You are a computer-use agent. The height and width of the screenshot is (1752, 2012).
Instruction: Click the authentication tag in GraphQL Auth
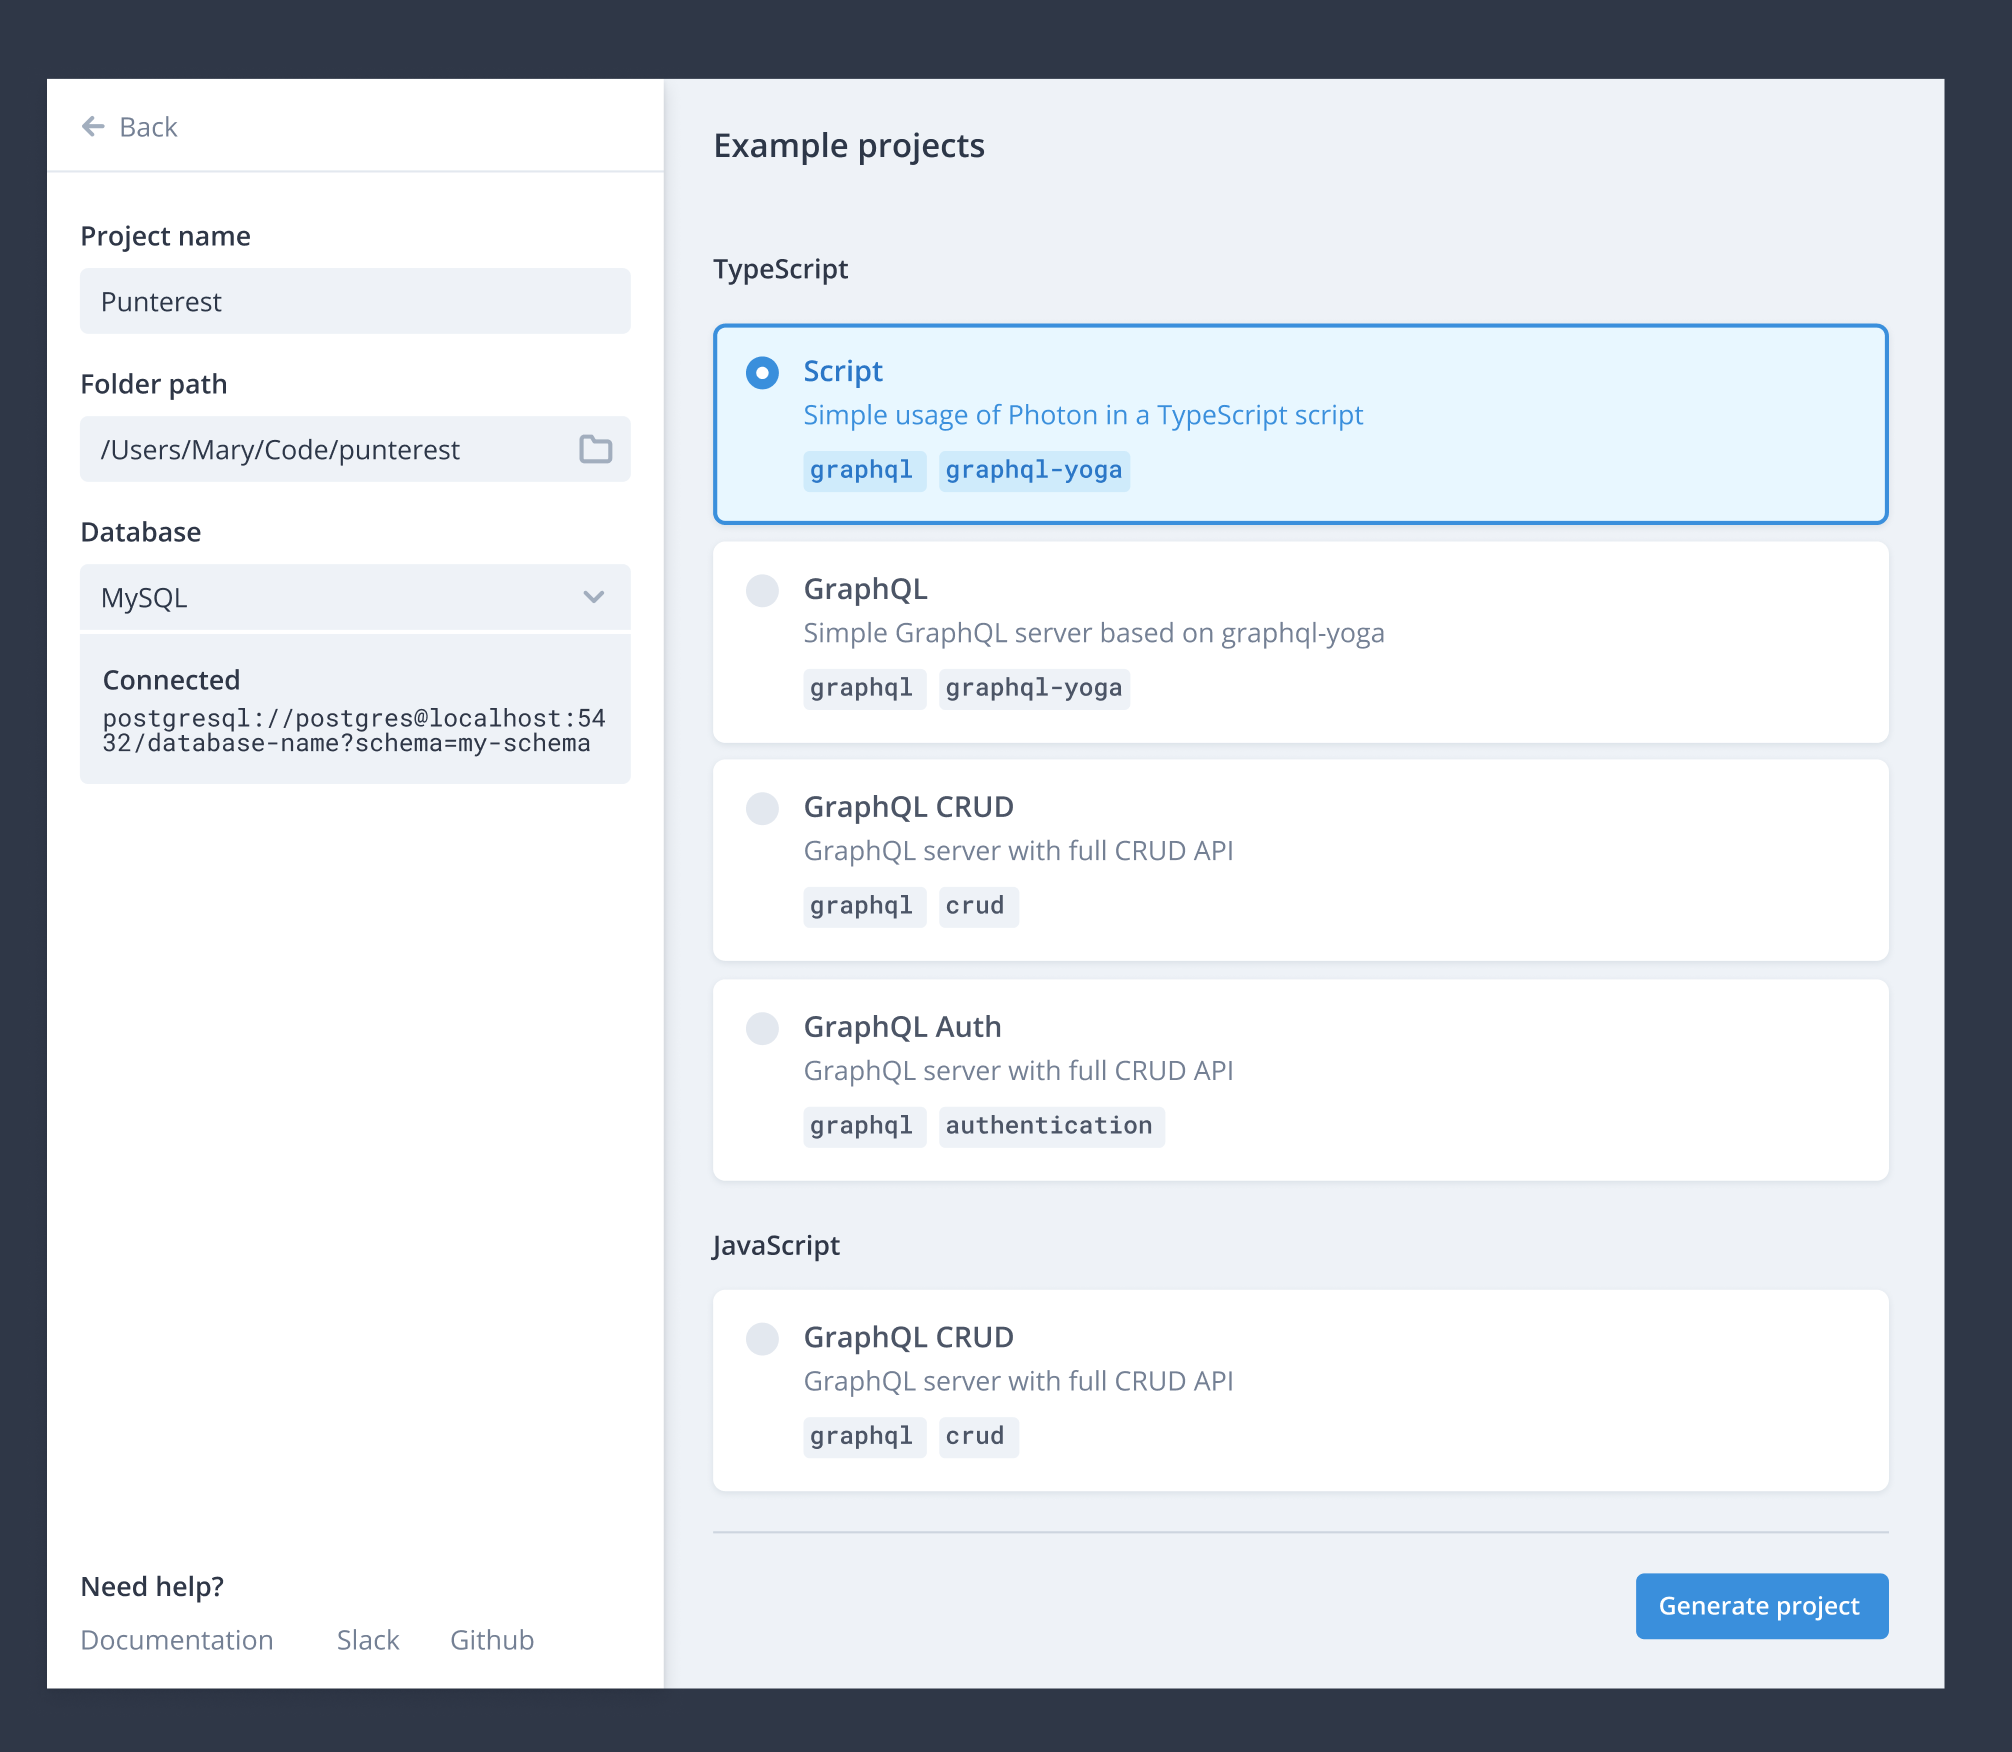click(1051, 1127)
